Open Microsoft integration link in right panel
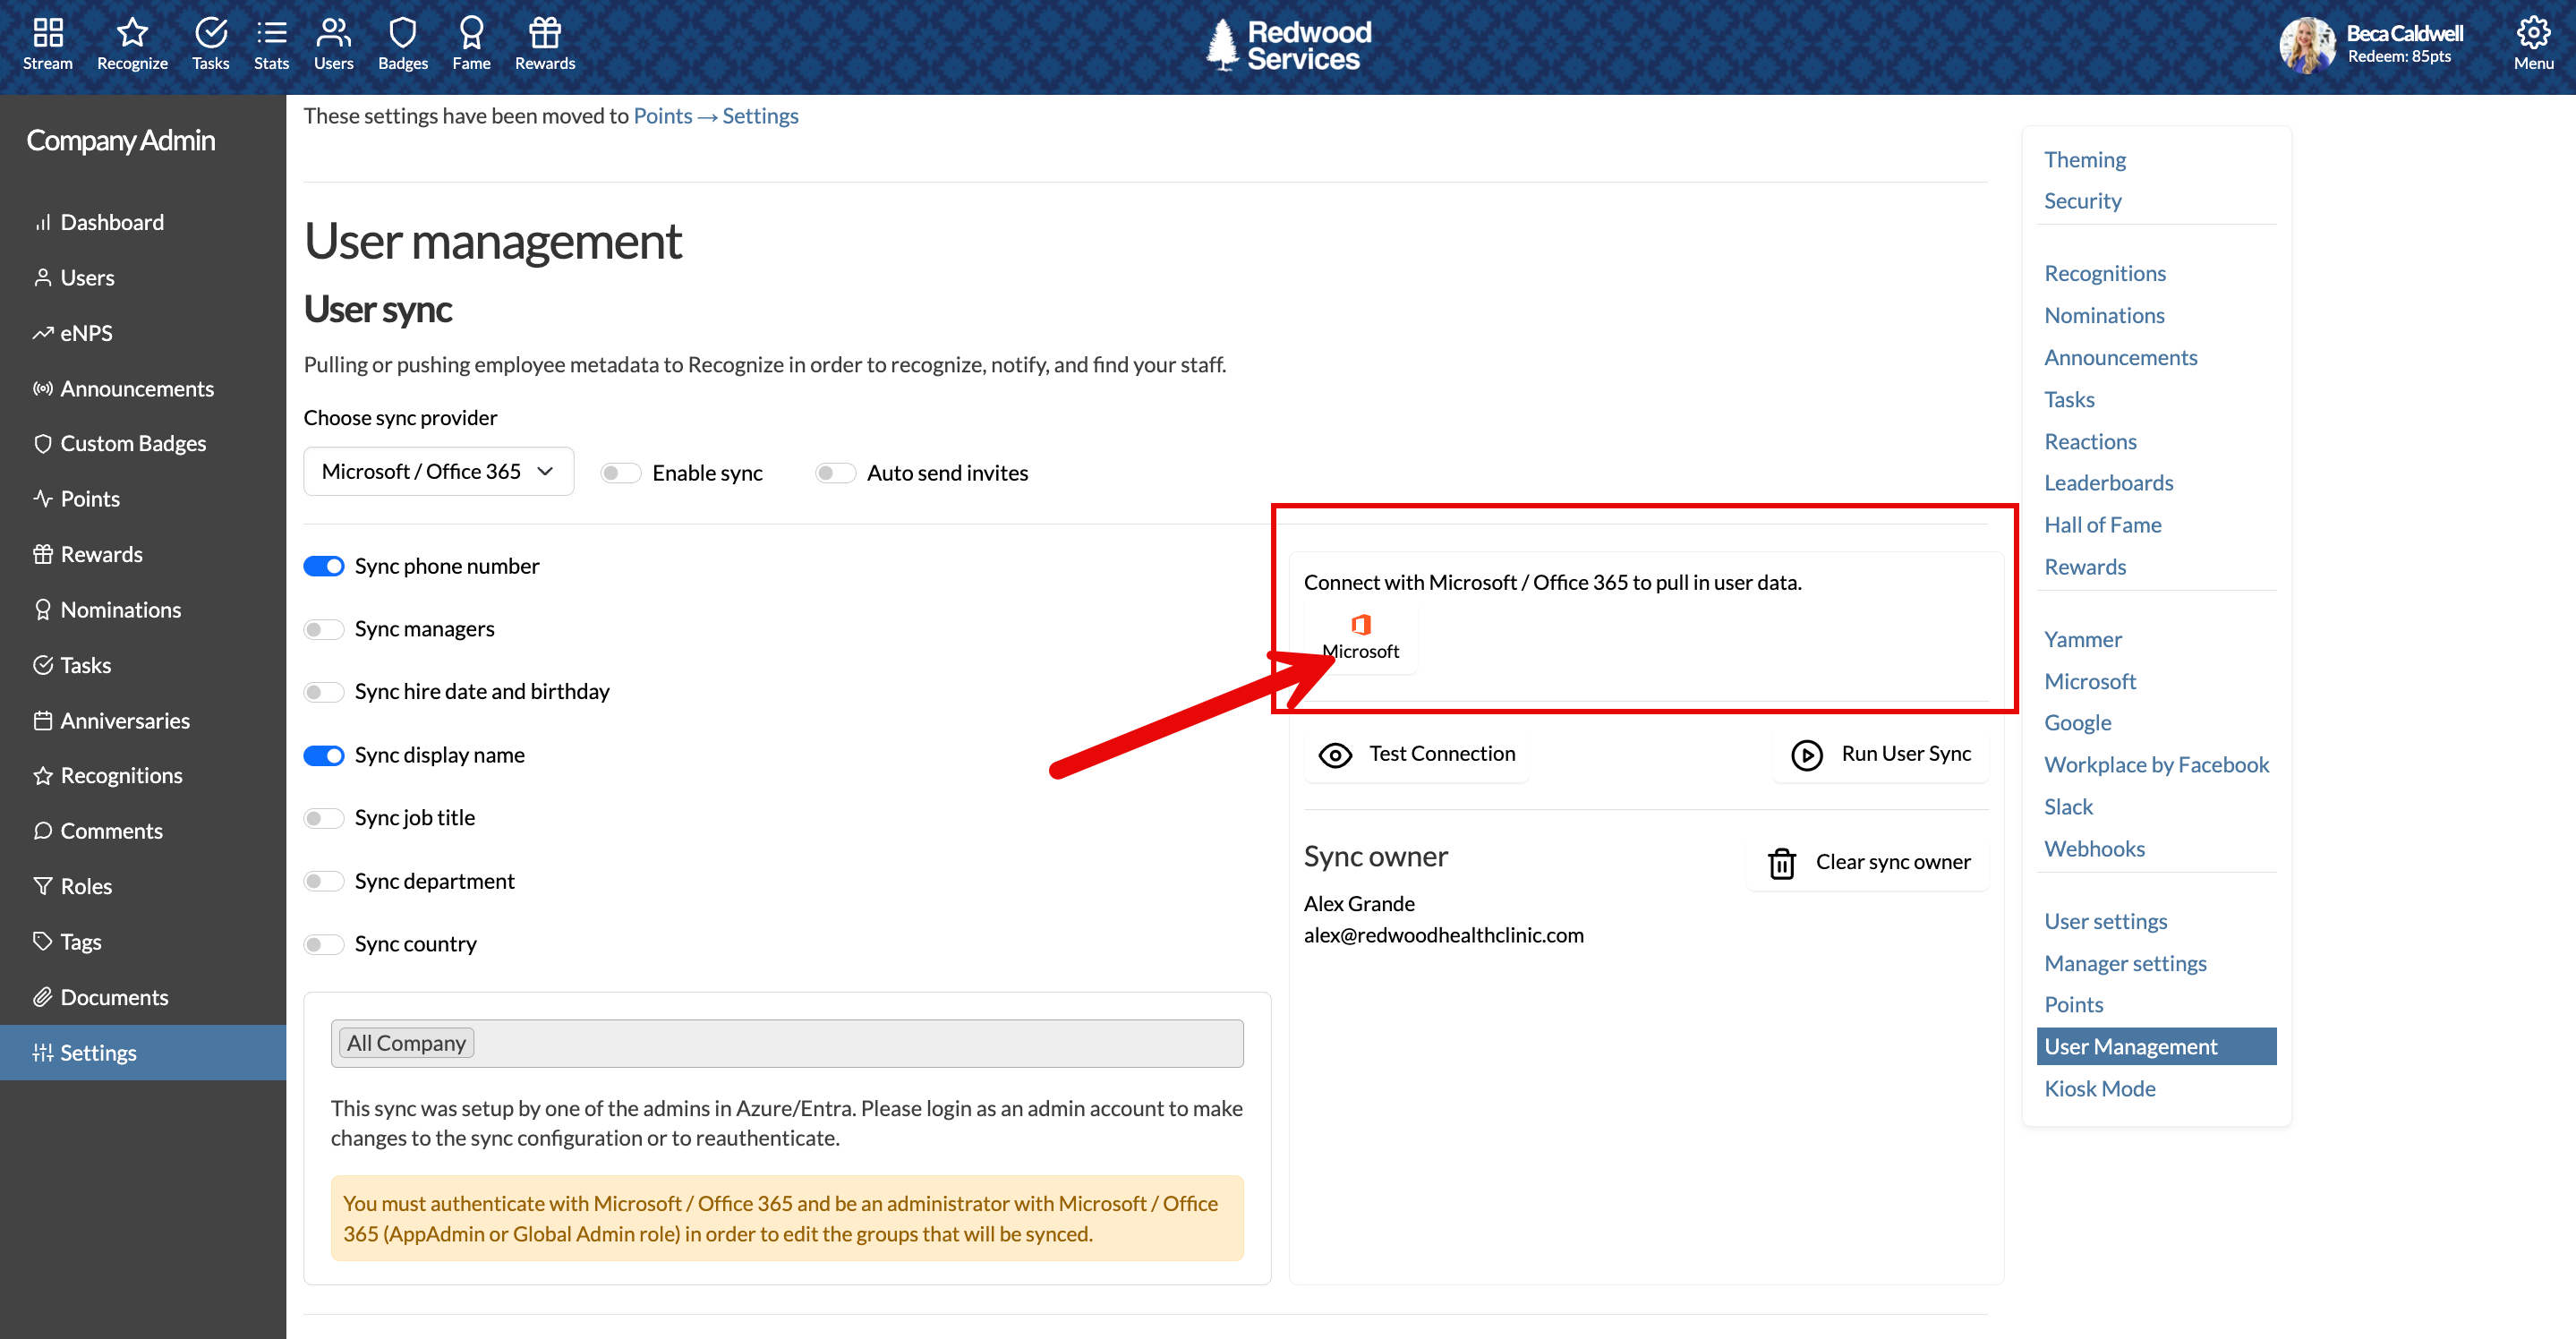Image resolution: width=2576 pixels, height=1339 pixels. pyautogui.click(x=2090, y=681)
